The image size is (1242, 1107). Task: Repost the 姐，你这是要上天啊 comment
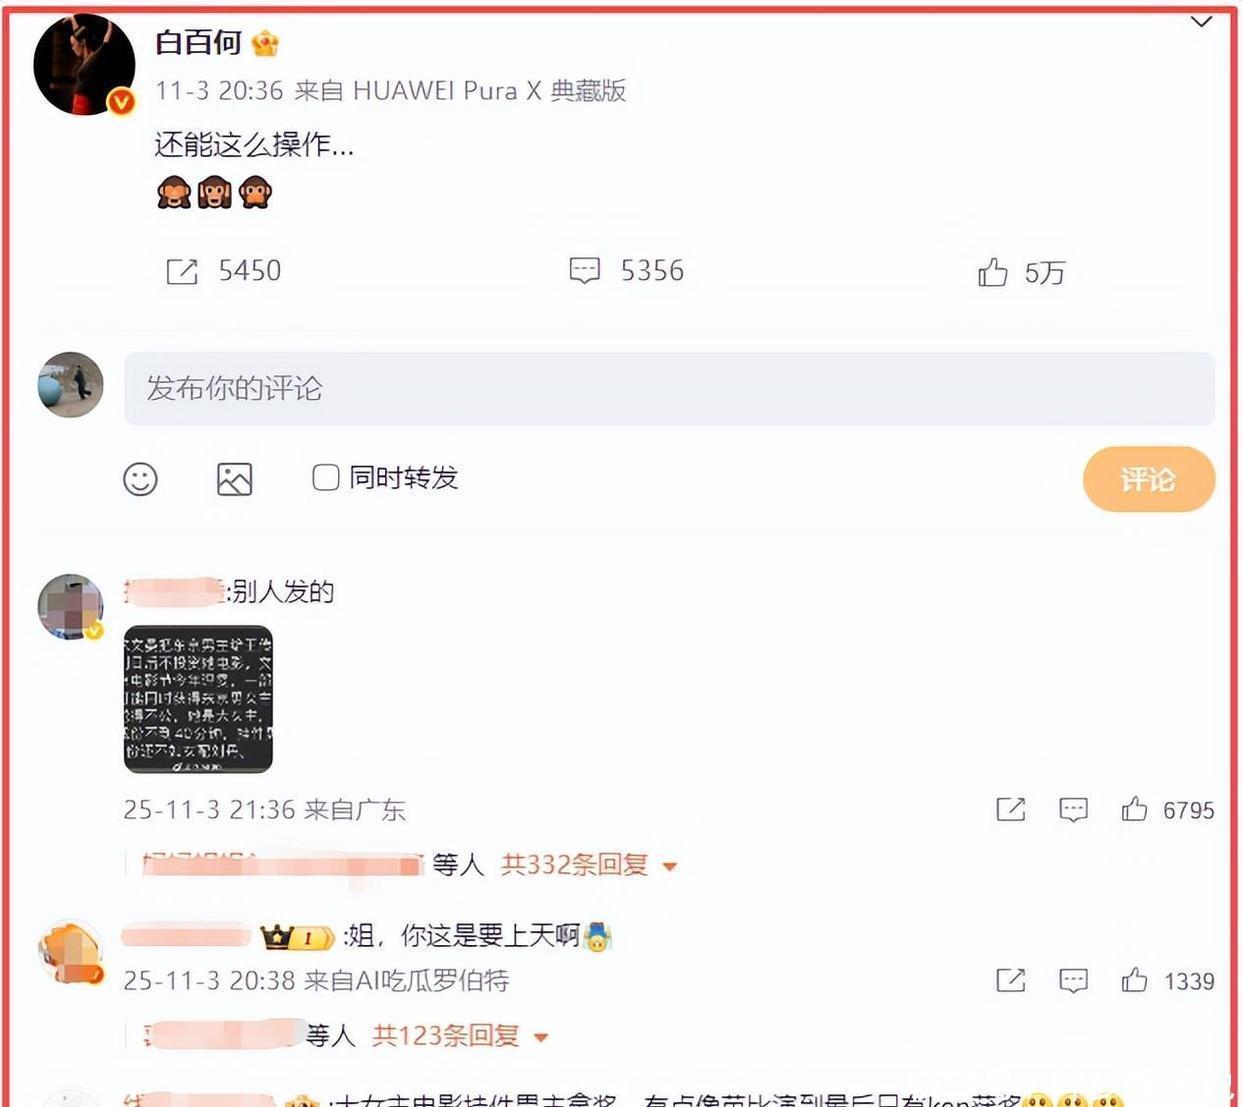tap(1011, 980)
